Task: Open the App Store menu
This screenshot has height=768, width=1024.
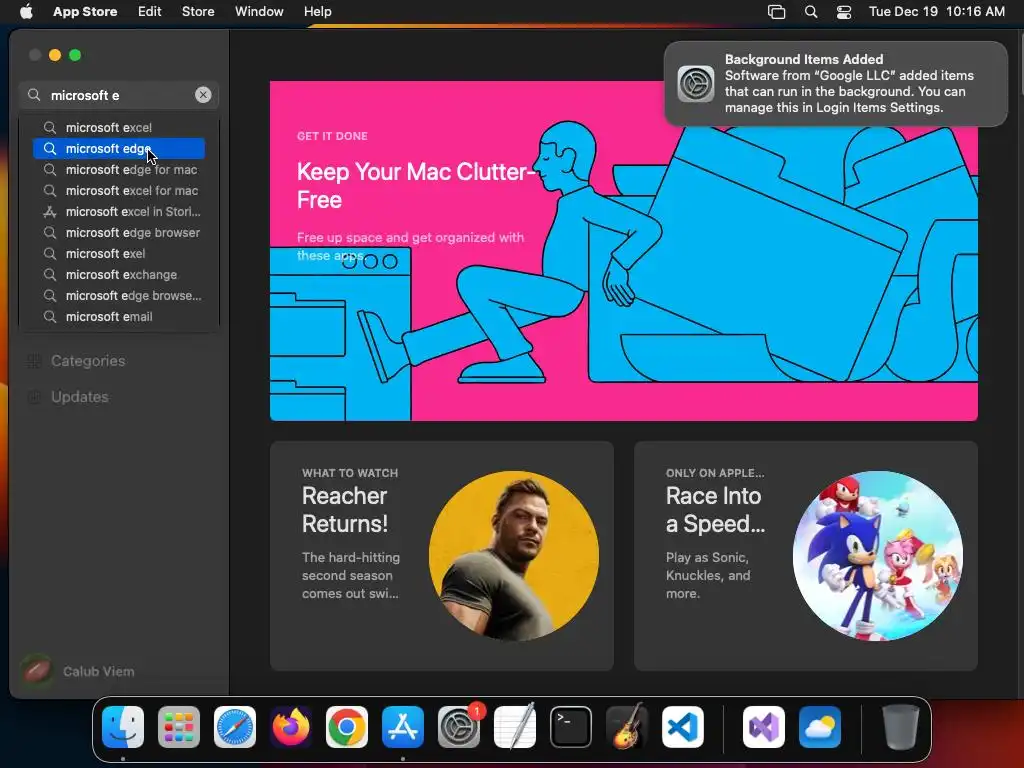Action: (85, 12)
